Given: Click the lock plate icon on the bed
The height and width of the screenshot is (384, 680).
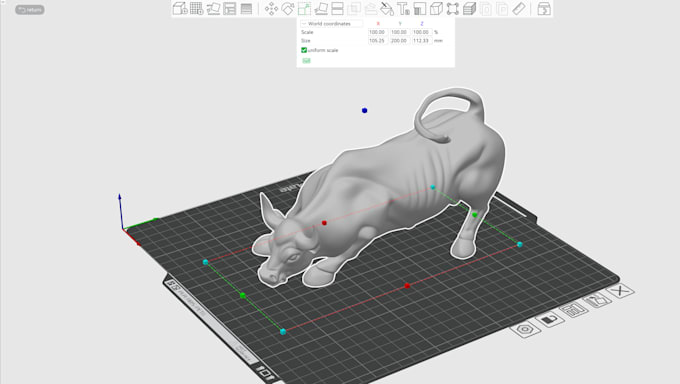Looking at the screenshot, I should (549, 320).
